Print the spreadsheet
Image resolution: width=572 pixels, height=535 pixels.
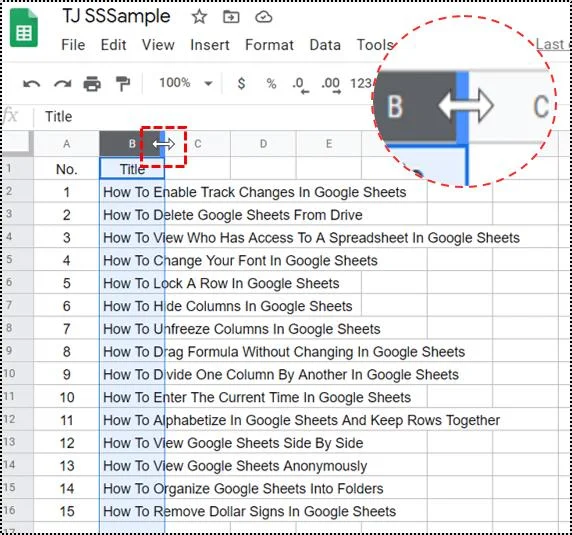coord(92,84)
